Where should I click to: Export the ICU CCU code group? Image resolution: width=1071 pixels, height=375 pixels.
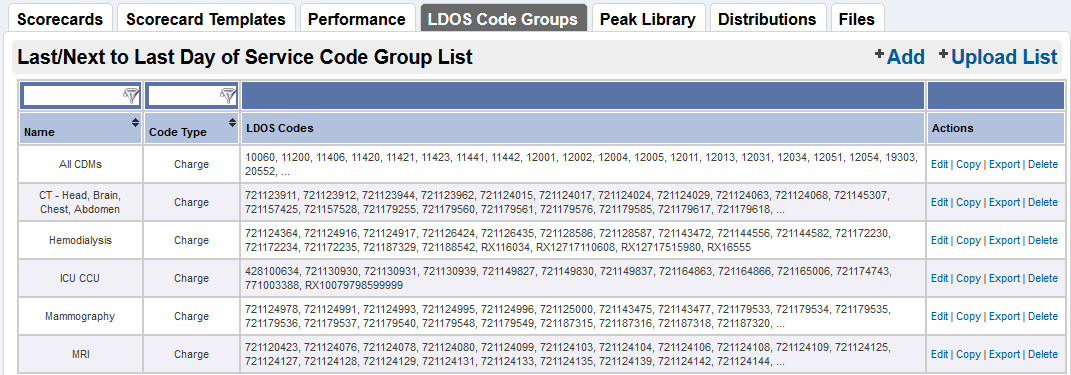pyautogui.click(x=1005, y=279)
